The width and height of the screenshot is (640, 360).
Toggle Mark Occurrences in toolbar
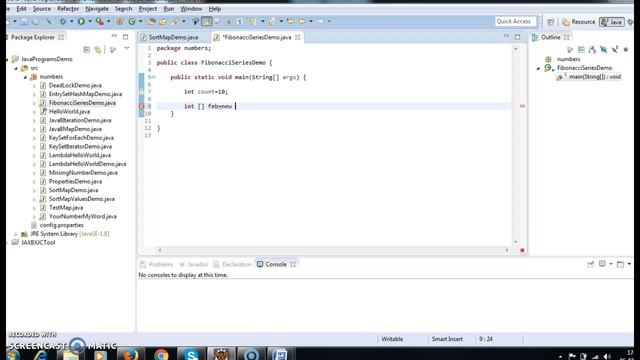tap(207, 21)
